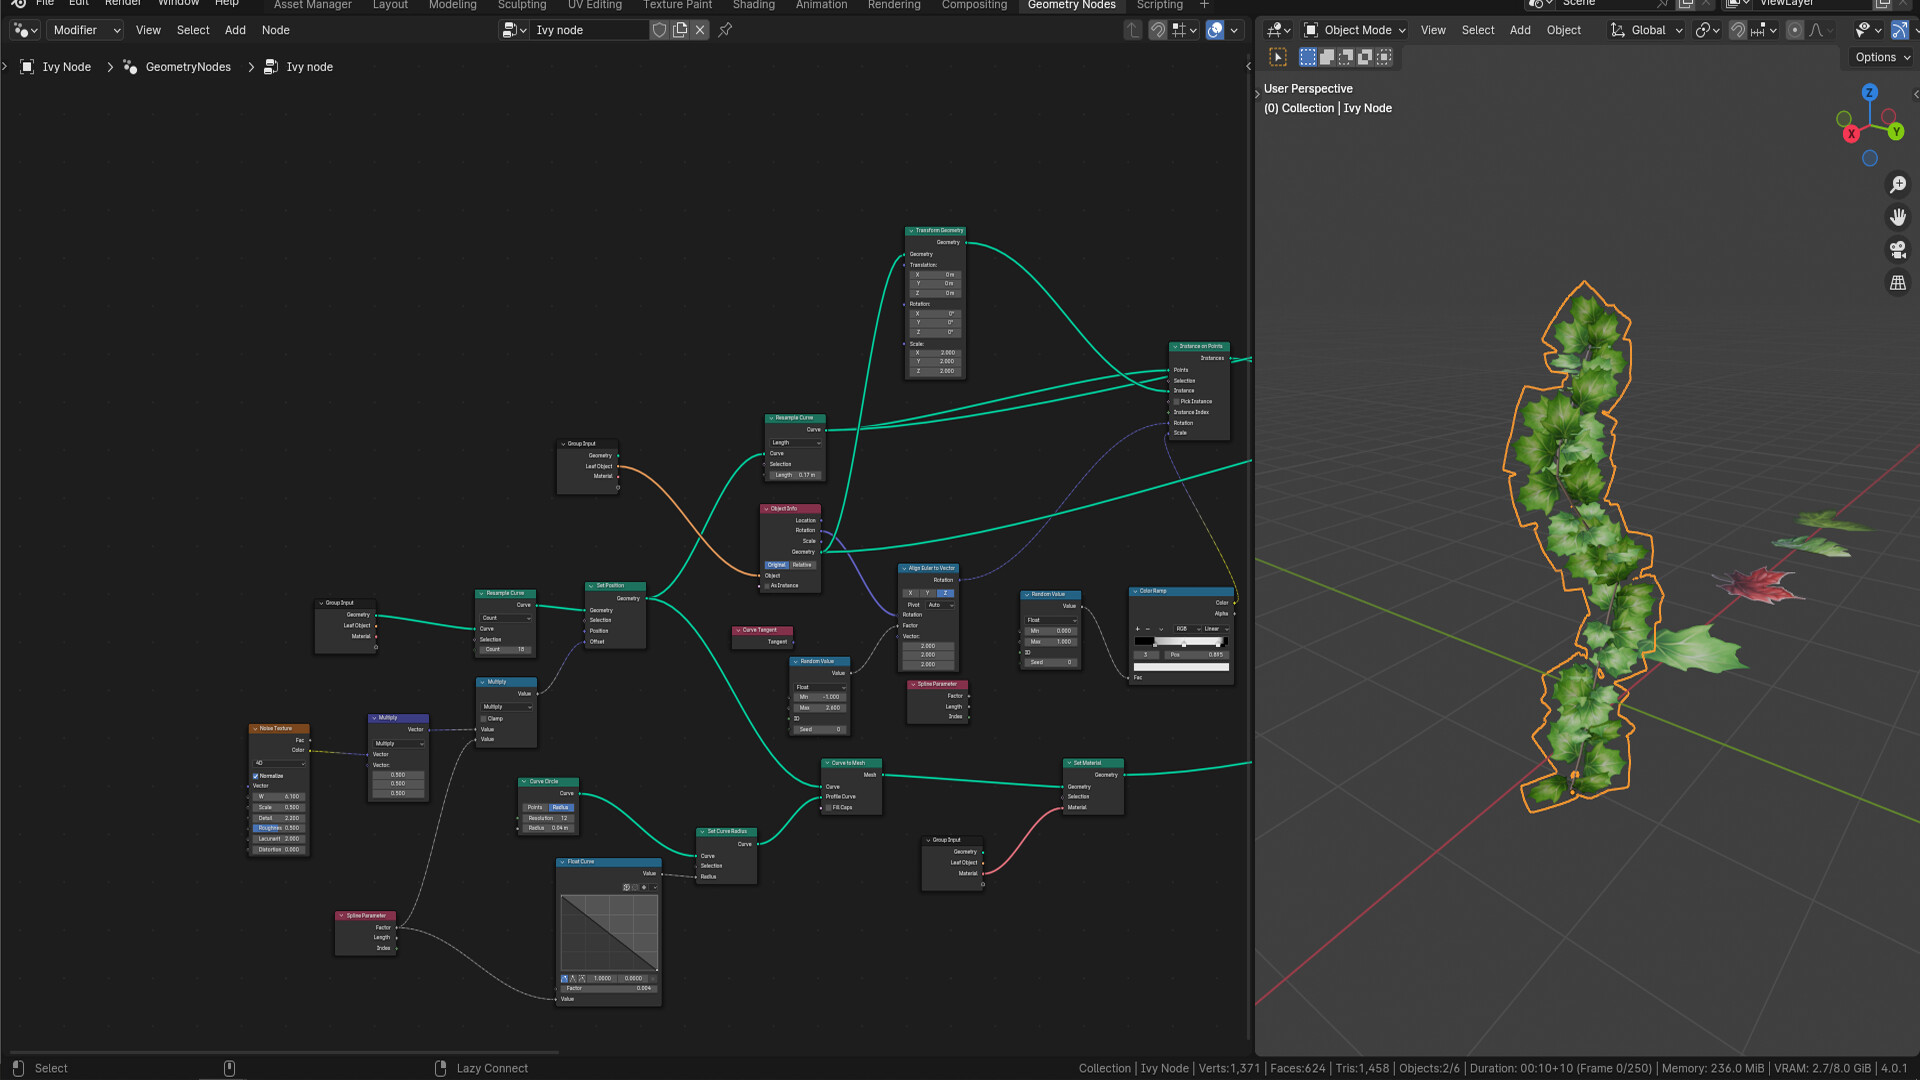
Task: Click the Ivy node name input field
Action: [590, 30]
